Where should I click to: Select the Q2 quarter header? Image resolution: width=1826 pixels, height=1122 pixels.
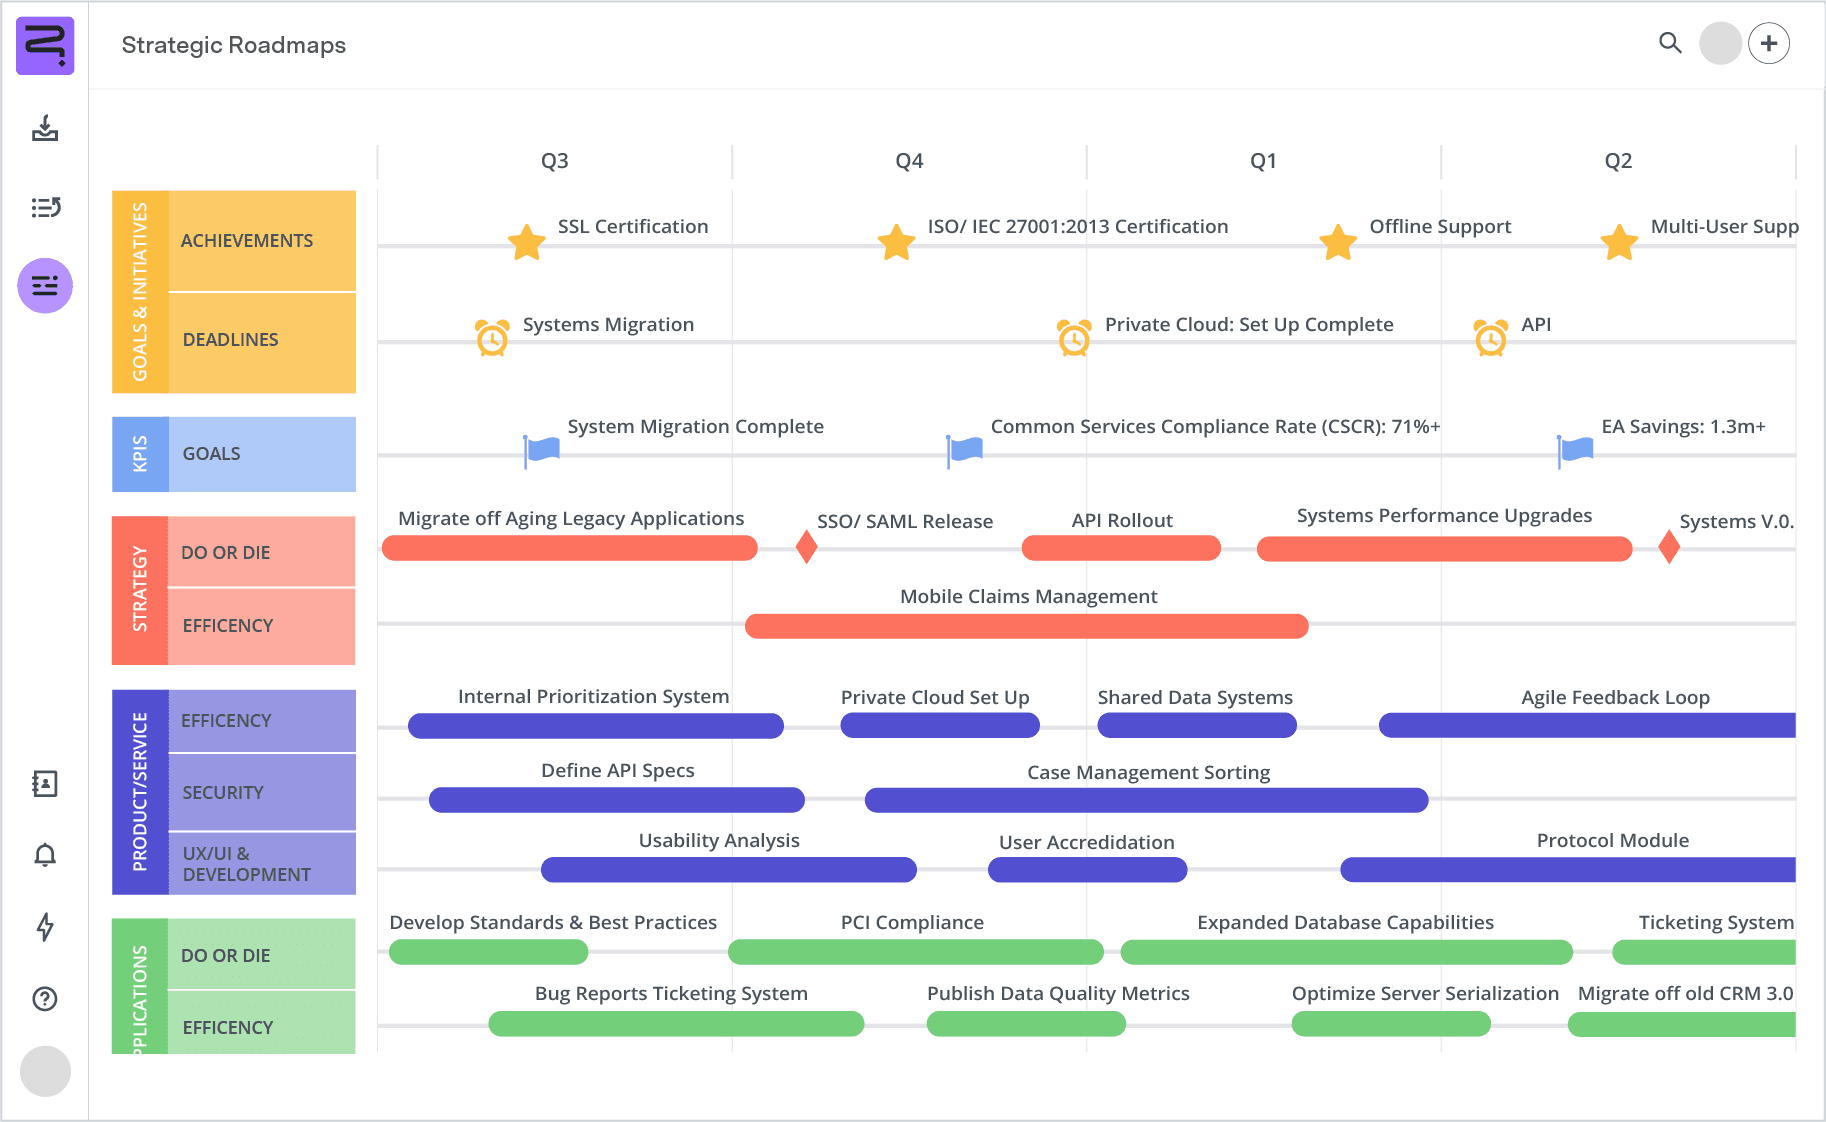pos(1617,160)
